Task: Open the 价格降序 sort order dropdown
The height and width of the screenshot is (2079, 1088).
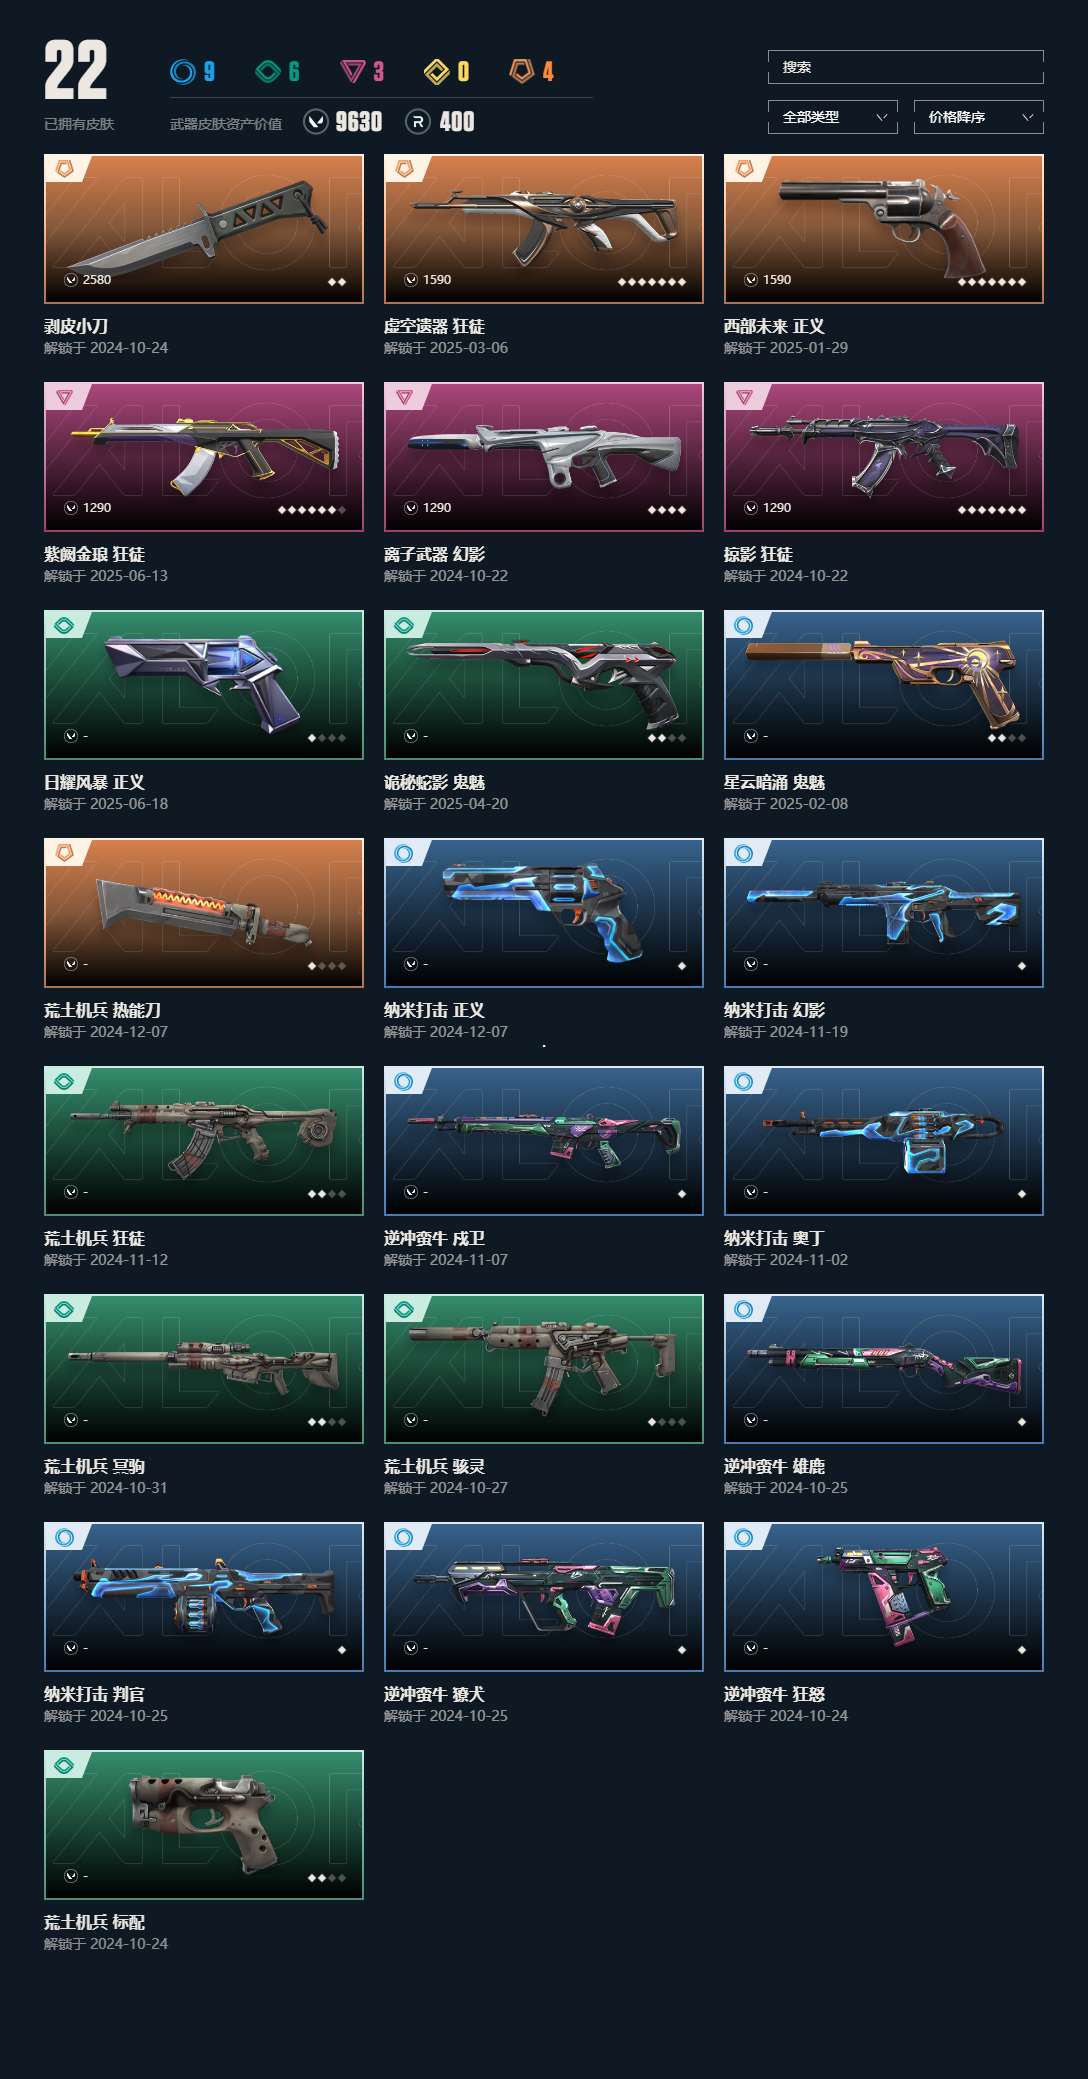Action: point(979,117)
